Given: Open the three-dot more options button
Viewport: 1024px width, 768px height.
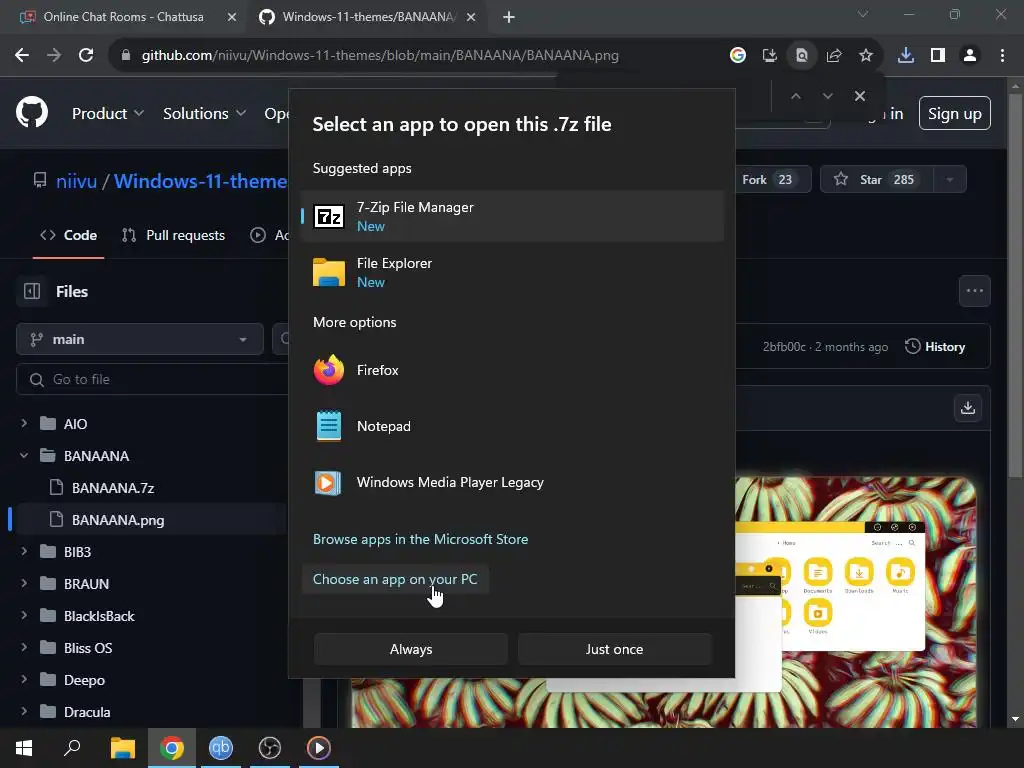Looking at the screenshot, I should click(x=974, y=291).
